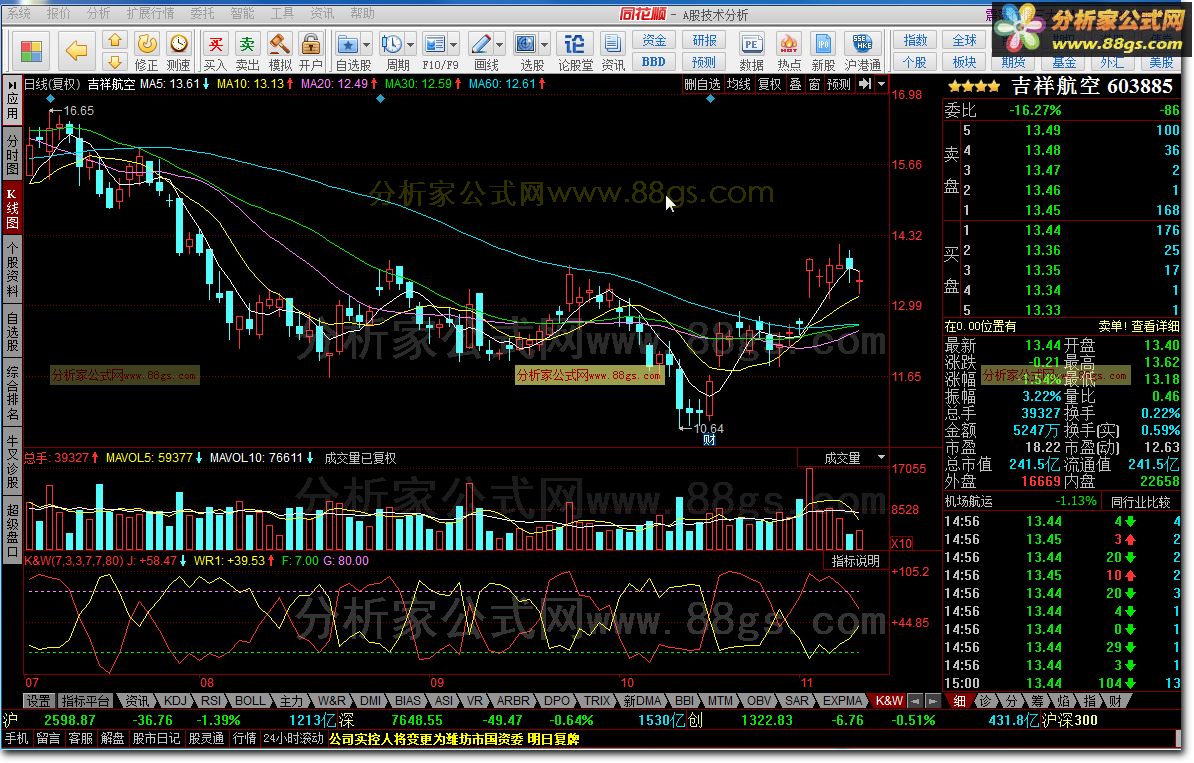
Task: Switch to the BOLL indicator tab
Action: pyautogui.click(x=250, y=701)
